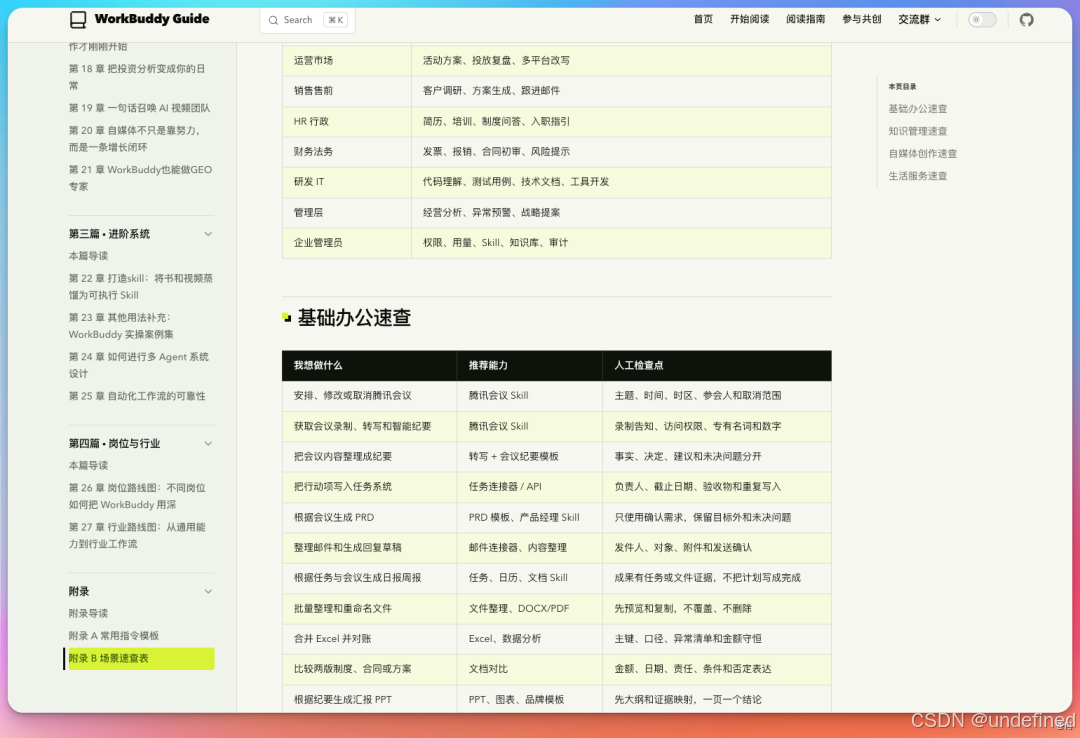The height and width of the screenshot is (738, 1080).
Task: Collapse the 第三篇 · 进阶系统 section
Action: tap(208, 234)
